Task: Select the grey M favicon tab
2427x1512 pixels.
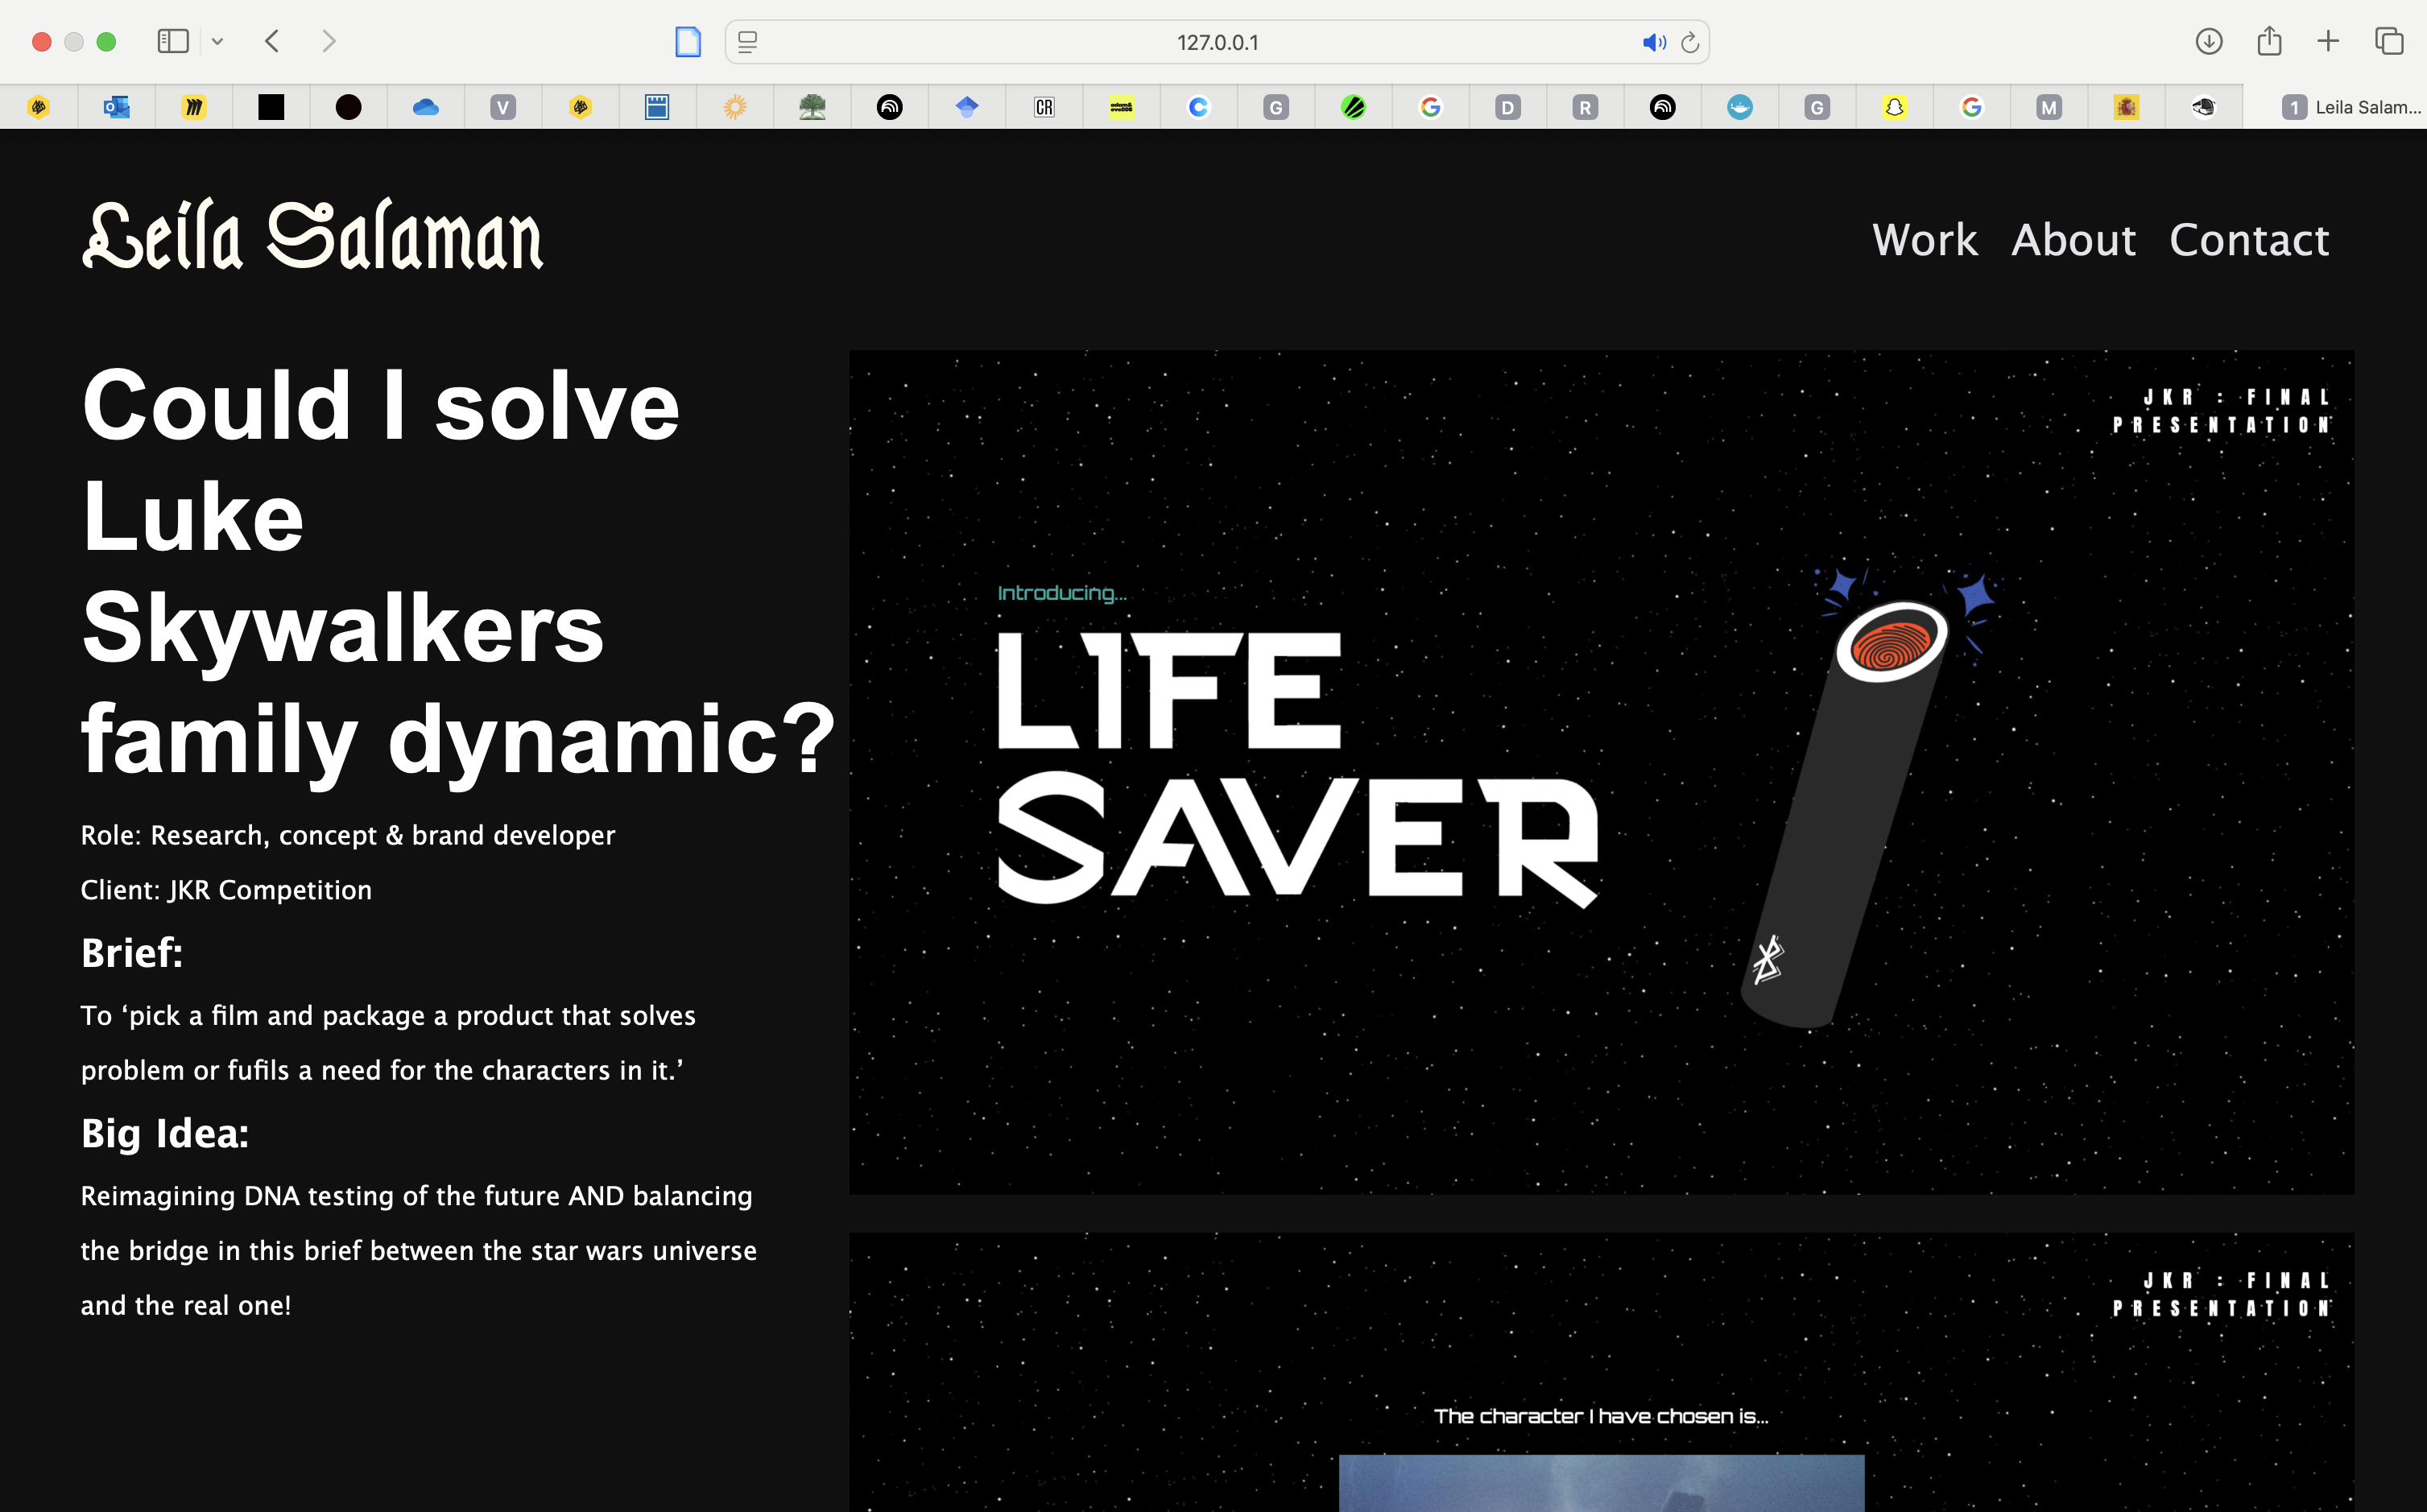Action: pyautogui.click(x=2049, y=107)
